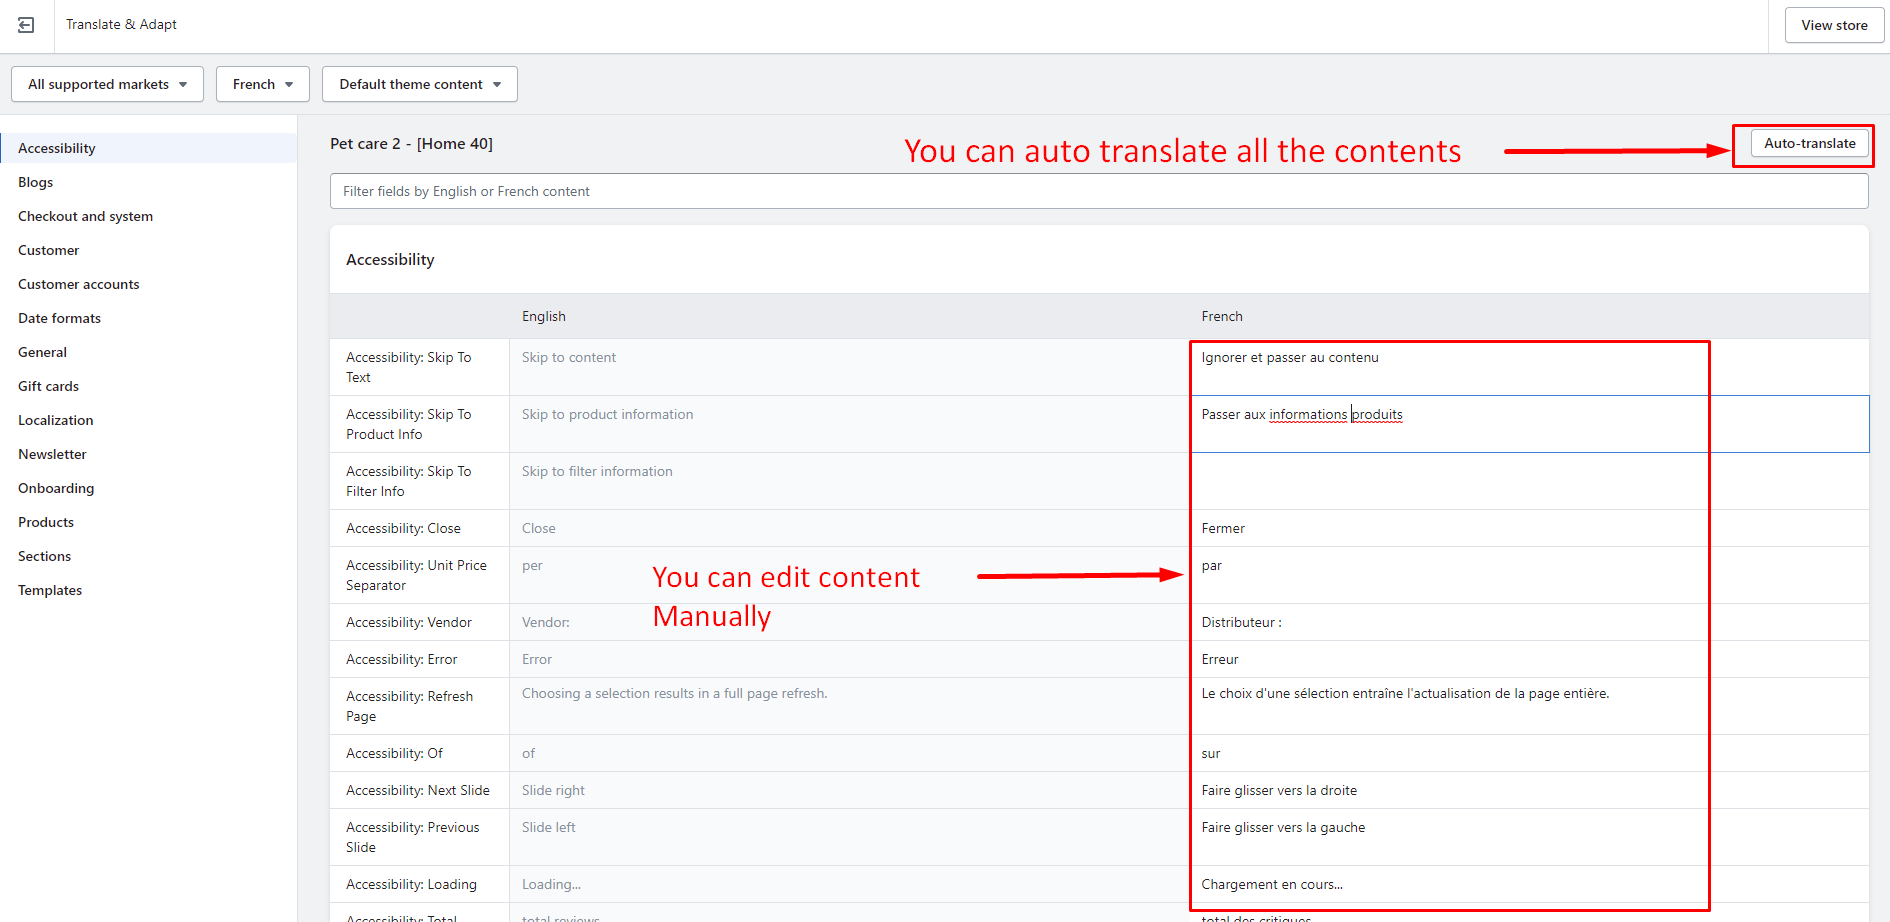This screenshot has height=922, width=1890.
Task: Click the View store button
Action: (1833, 25)
